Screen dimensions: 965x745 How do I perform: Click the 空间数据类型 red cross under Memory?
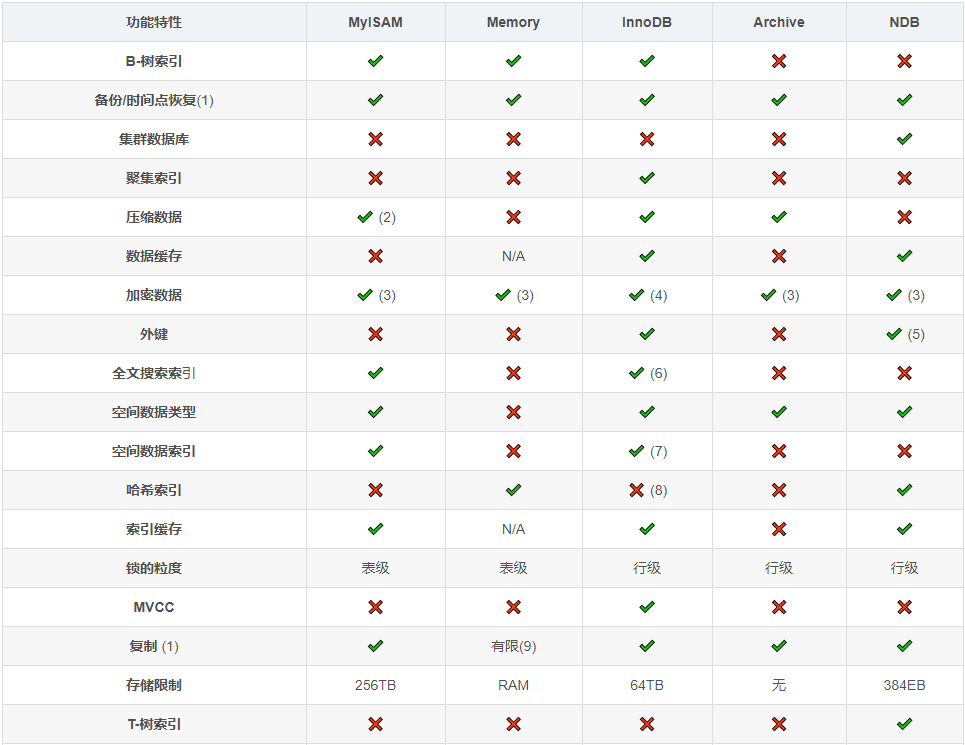(513, 412)
